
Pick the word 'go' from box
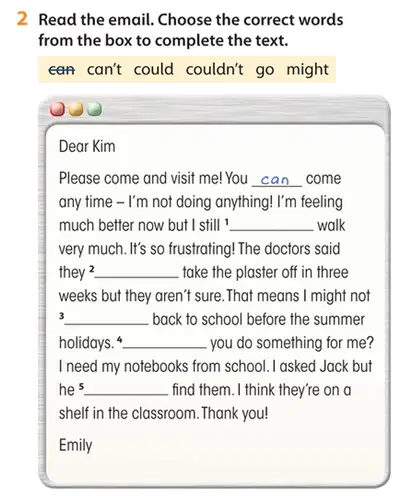[x=265, y=71]
